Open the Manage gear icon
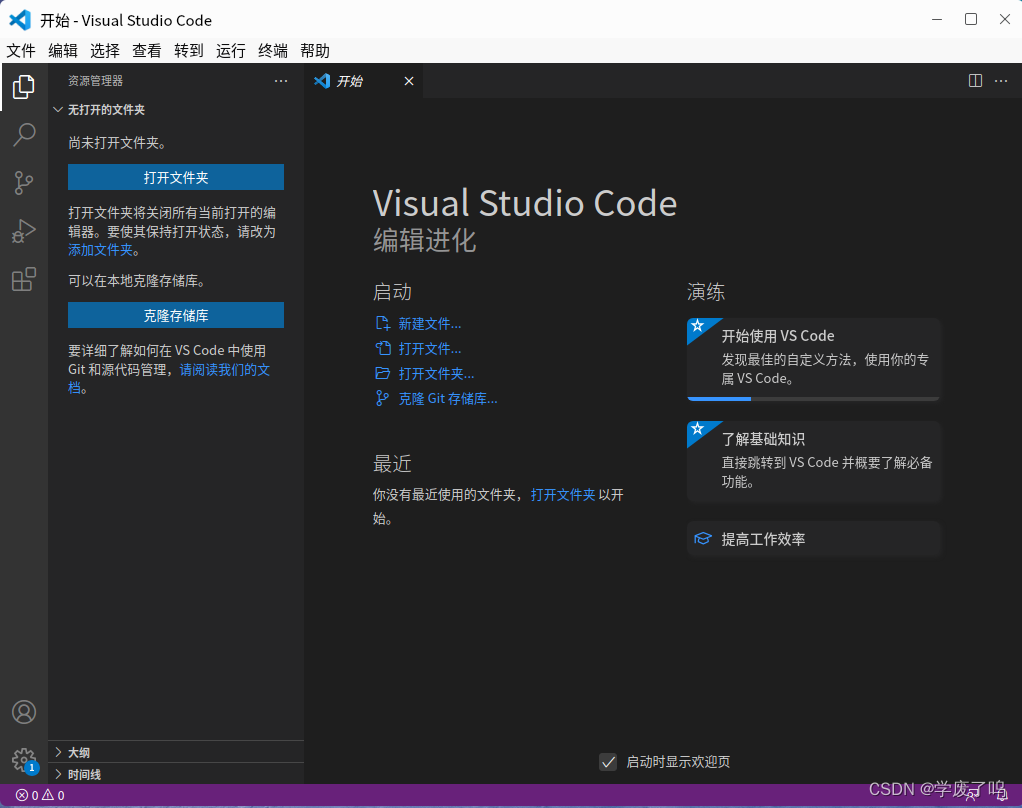 tap(23, 760)
